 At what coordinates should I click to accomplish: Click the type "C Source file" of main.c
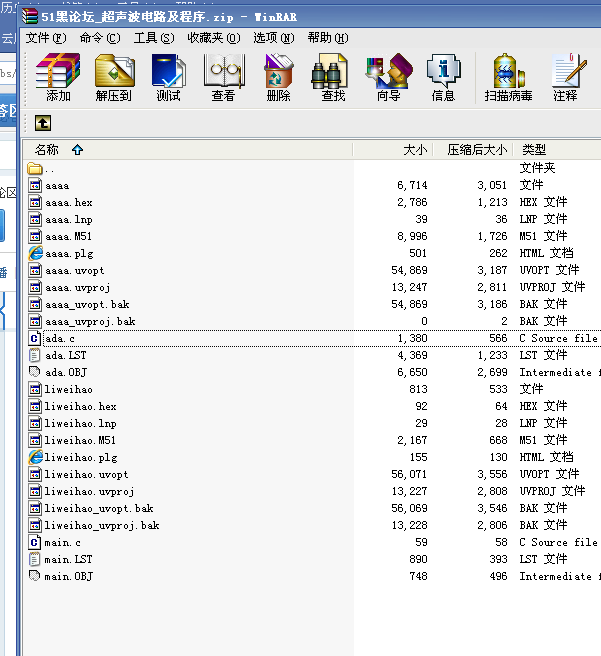point(558,542)
